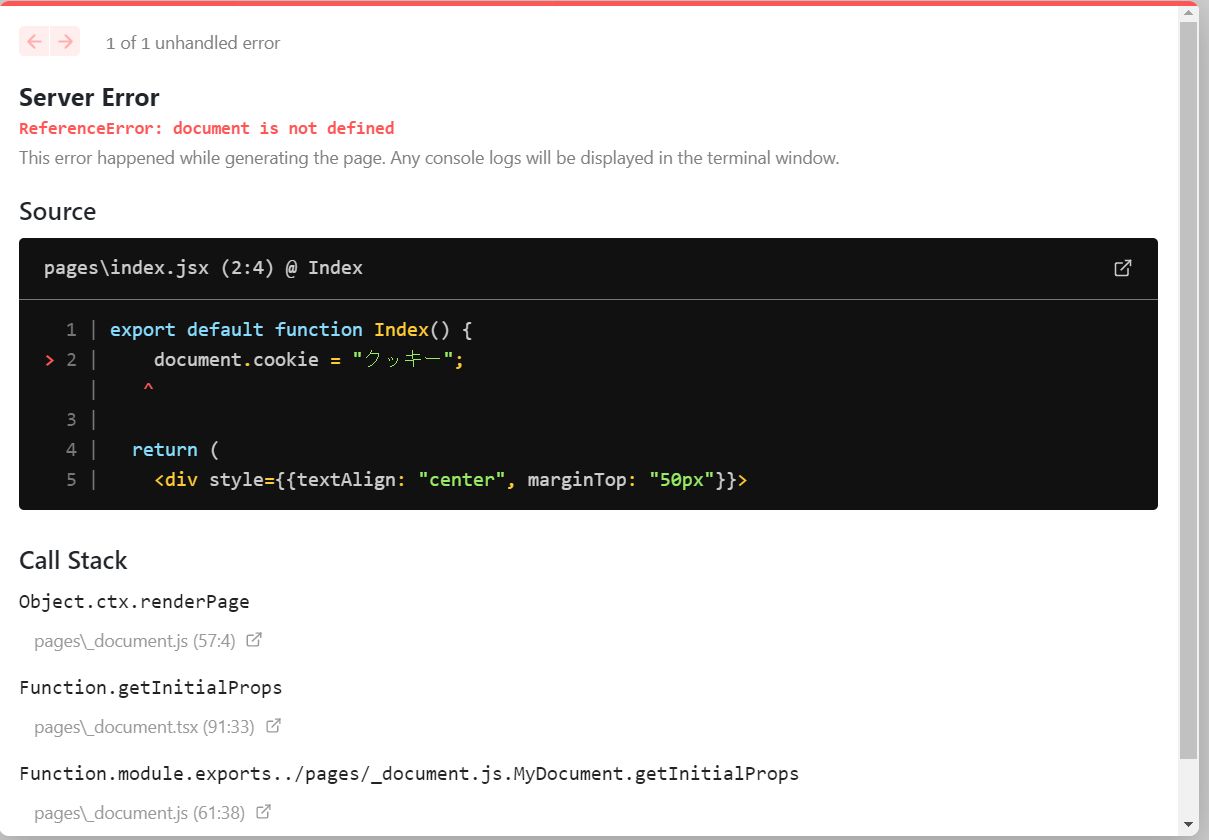Click the ReferenceError message text
1209x840 pixels.
pos(207,128)
